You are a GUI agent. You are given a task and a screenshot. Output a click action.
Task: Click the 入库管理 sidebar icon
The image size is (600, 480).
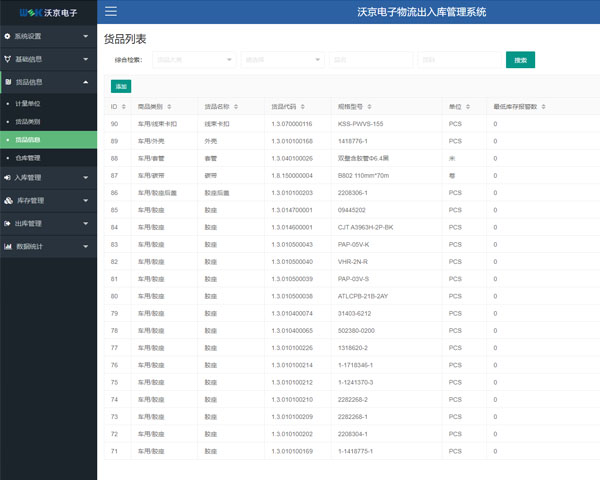8,177
